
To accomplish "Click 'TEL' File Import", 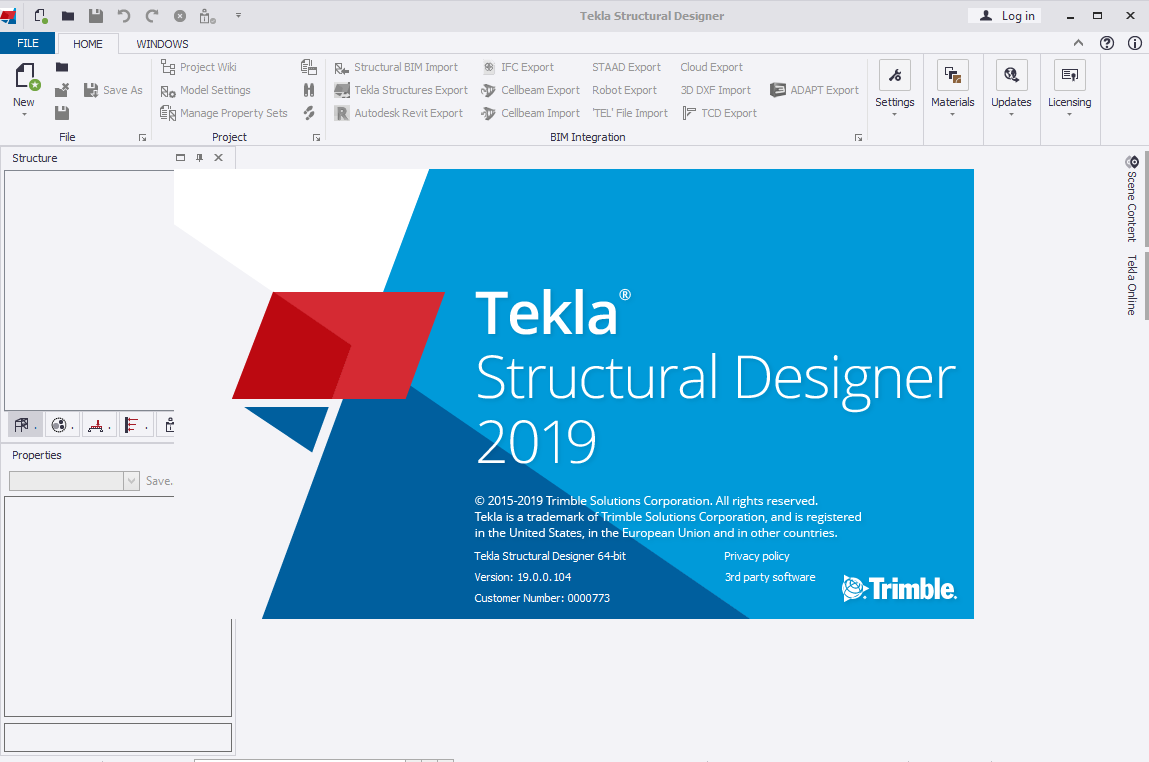I will (x=630, y=113).
